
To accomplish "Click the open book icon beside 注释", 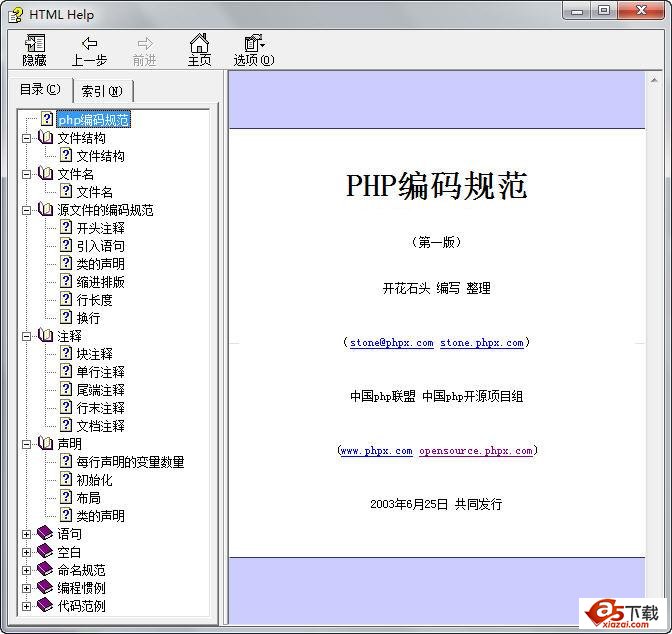I will coord(45,336).
